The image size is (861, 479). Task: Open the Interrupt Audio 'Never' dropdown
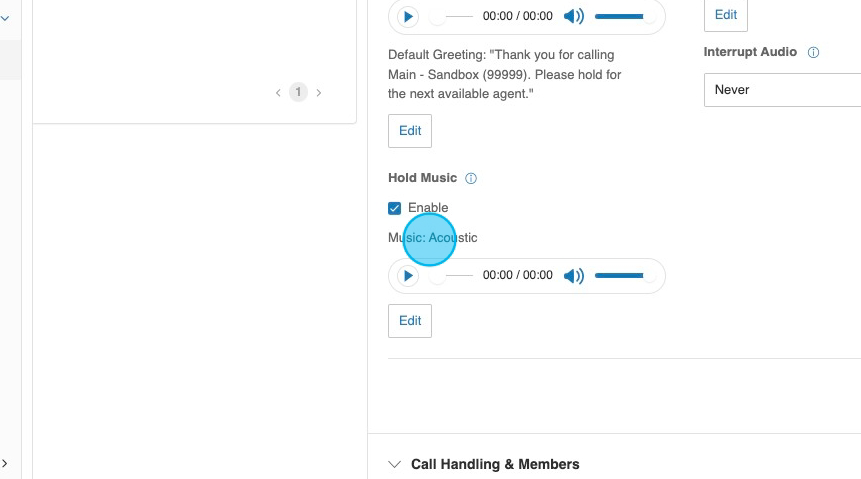tap(782, 90)
